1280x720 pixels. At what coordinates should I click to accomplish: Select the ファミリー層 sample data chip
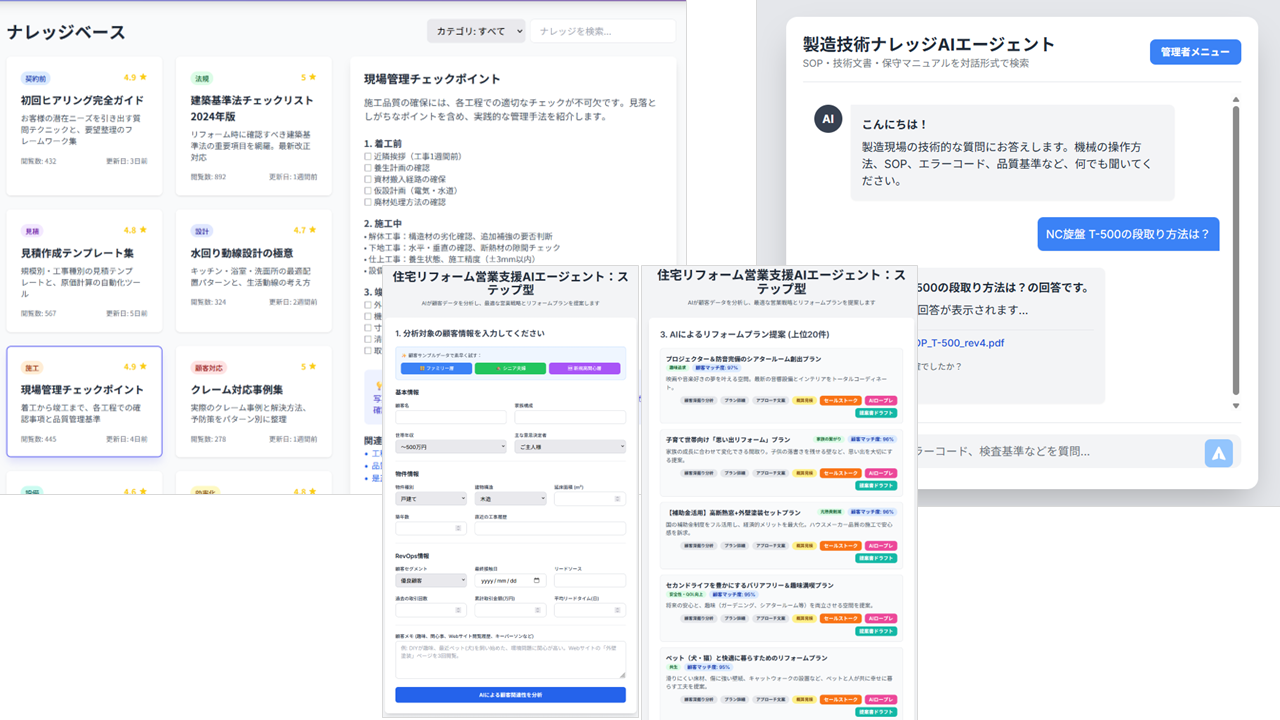[437, 368]
